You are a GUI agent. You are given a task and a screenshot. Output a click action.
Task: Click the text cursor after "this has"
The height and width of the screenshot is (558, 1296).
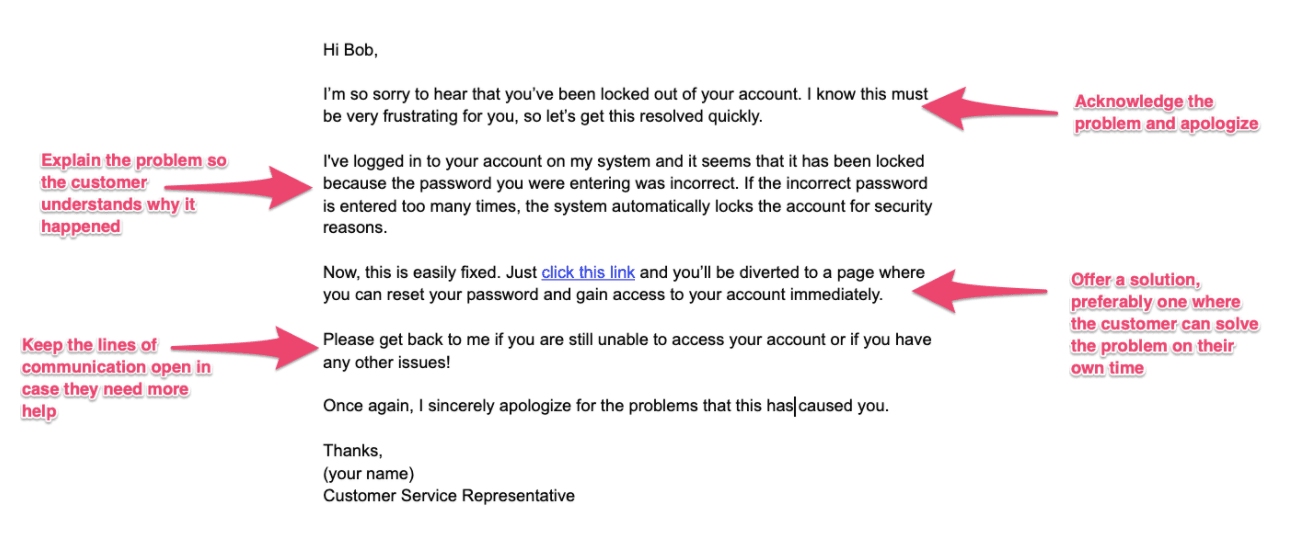pyautogui.click(x=796, y=407)
